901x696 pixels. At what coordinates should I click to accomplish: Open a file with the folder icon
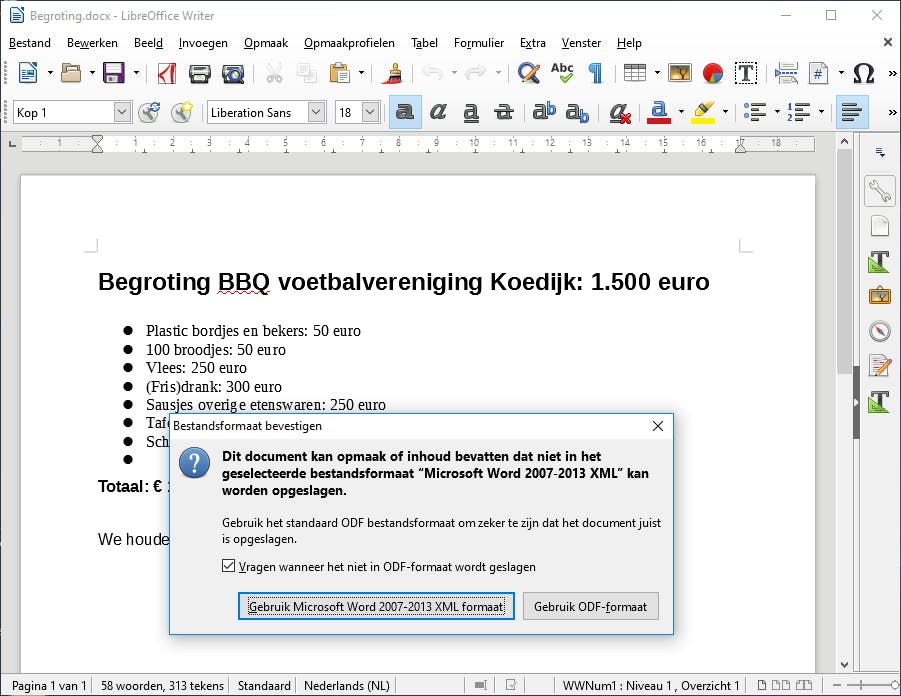point(71,73)
